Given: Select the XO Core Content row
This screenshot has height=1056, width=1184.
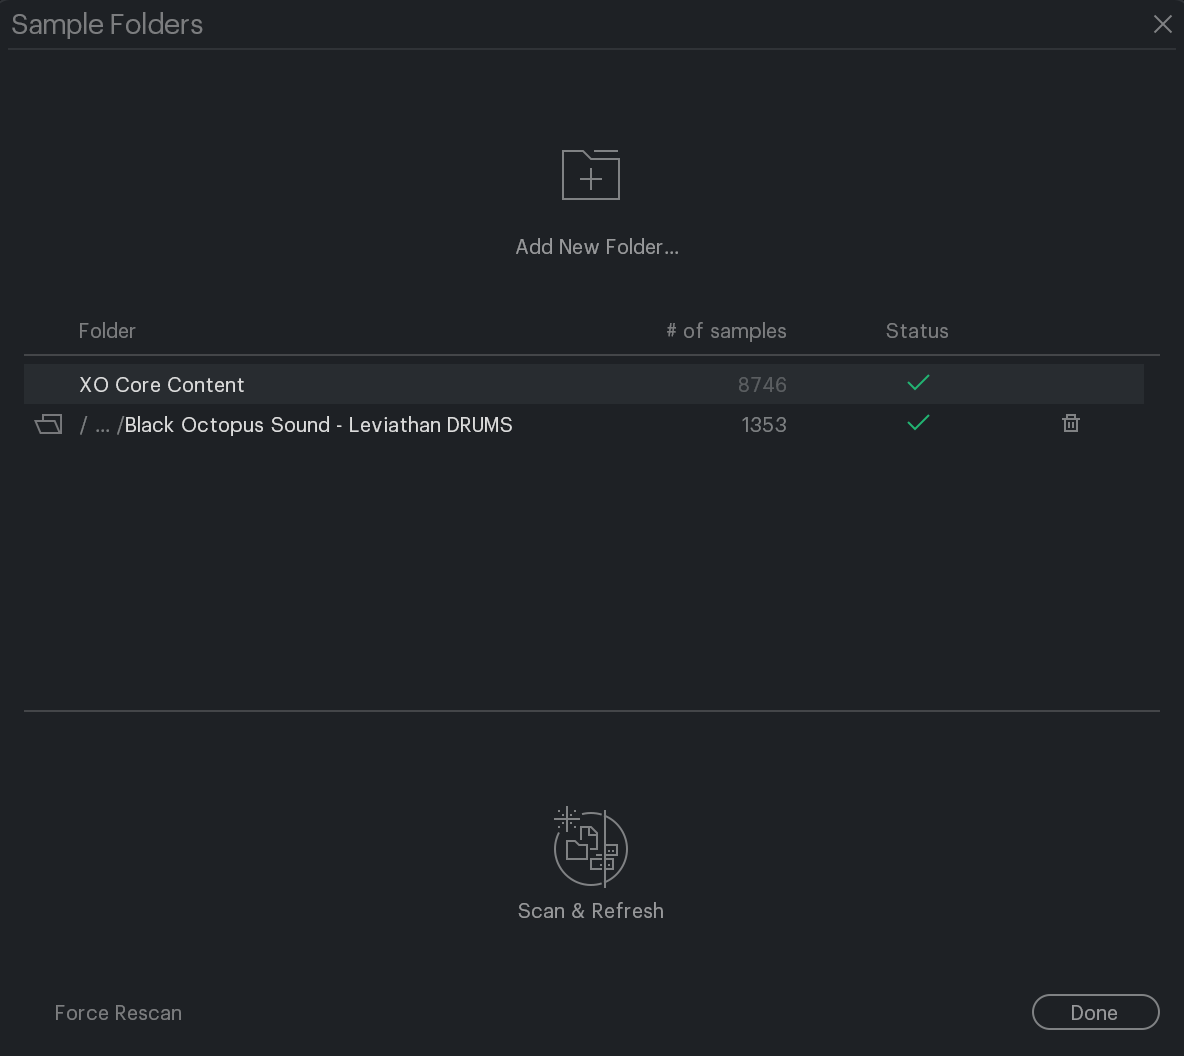Looking at the screenshot, I should pyautogui.click(x=584, y=384).
